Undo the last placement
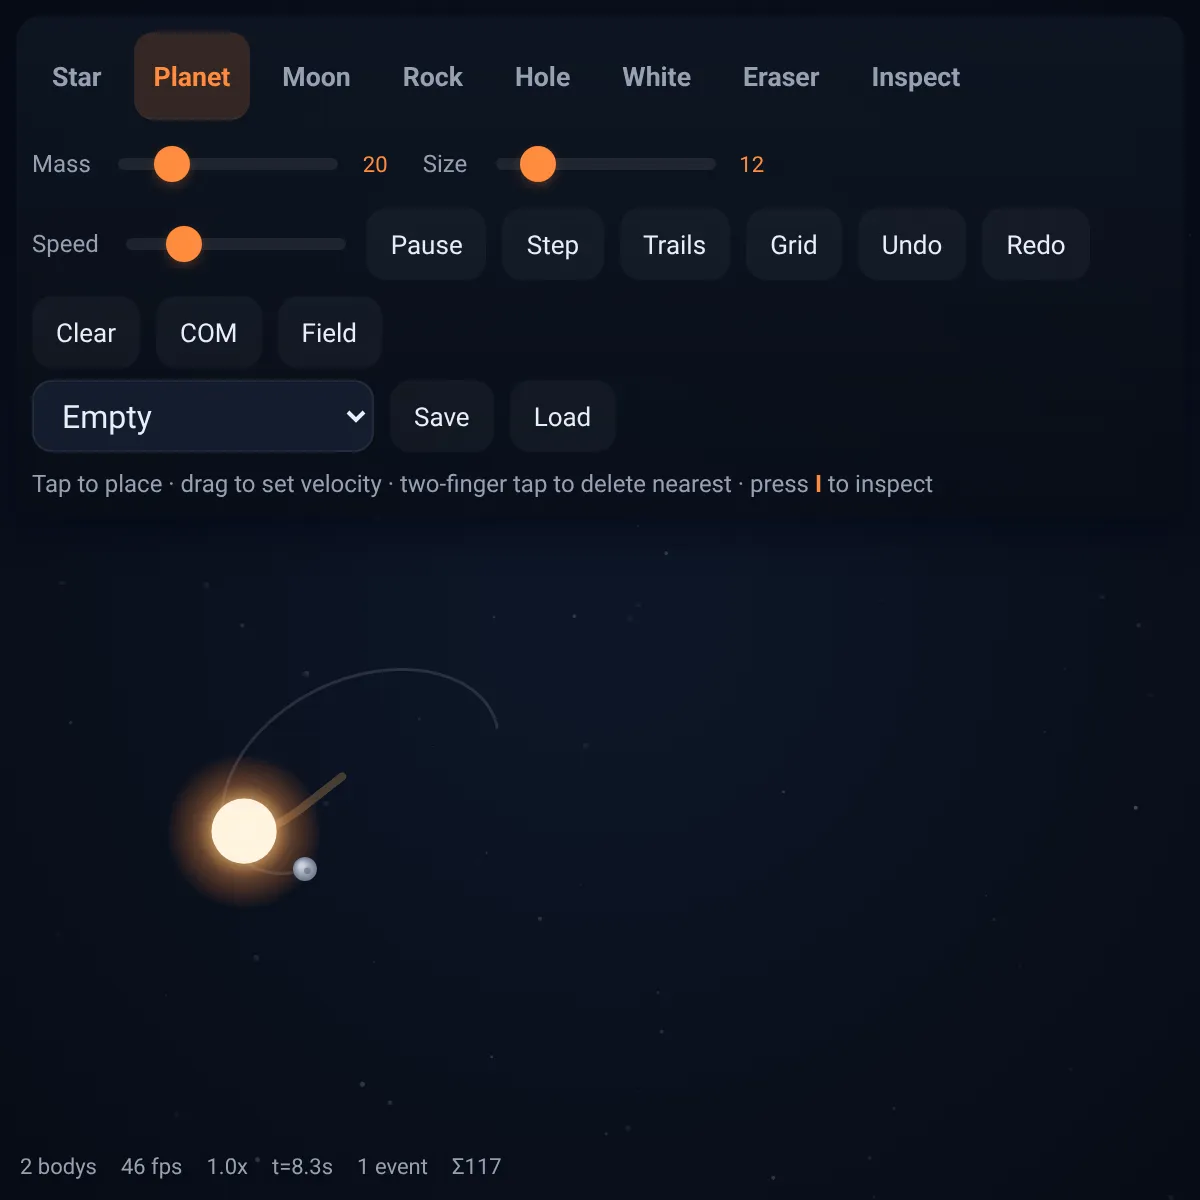The image size is (1200, 1200). click(912, 245)
